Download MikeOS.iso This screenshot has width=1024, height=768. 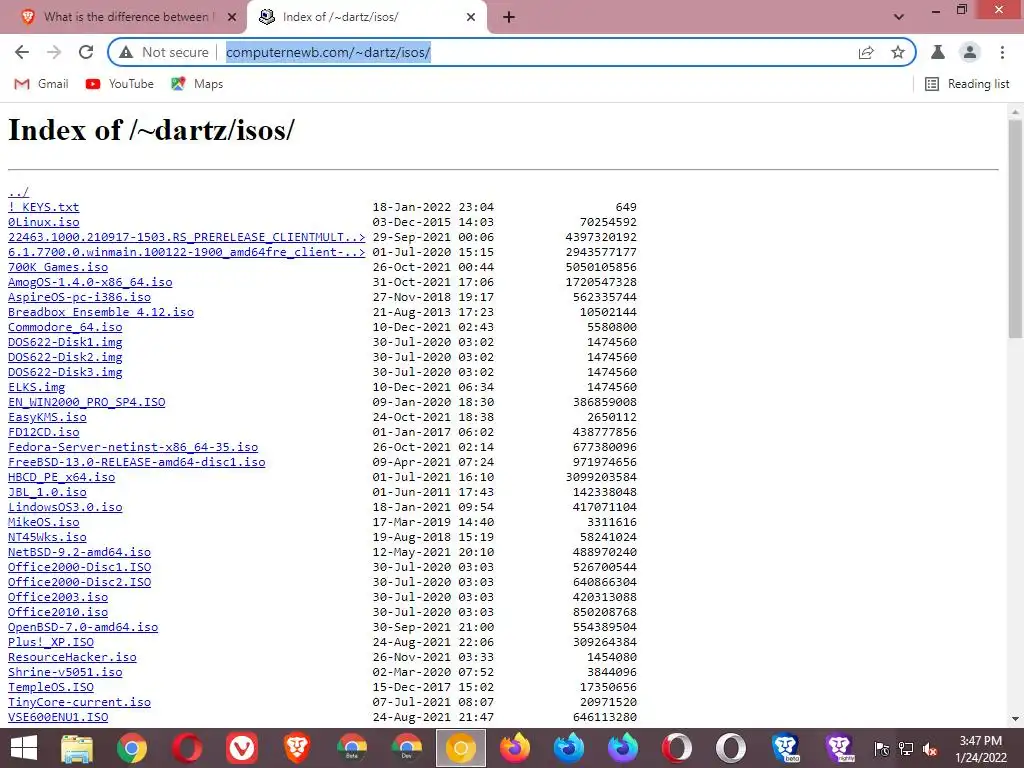pyautogui.click(x=43, y=522)
